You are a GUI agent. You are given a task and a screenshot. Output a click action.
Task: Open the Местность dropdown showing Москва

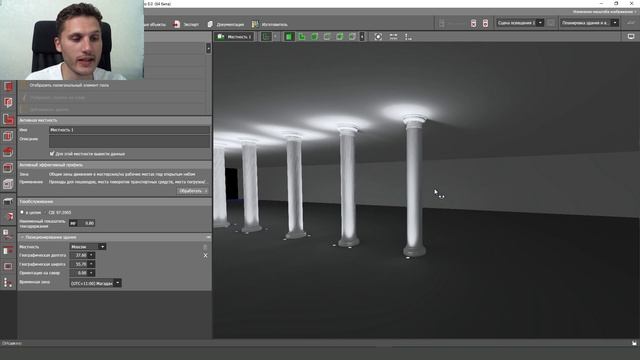coord(87,247)
